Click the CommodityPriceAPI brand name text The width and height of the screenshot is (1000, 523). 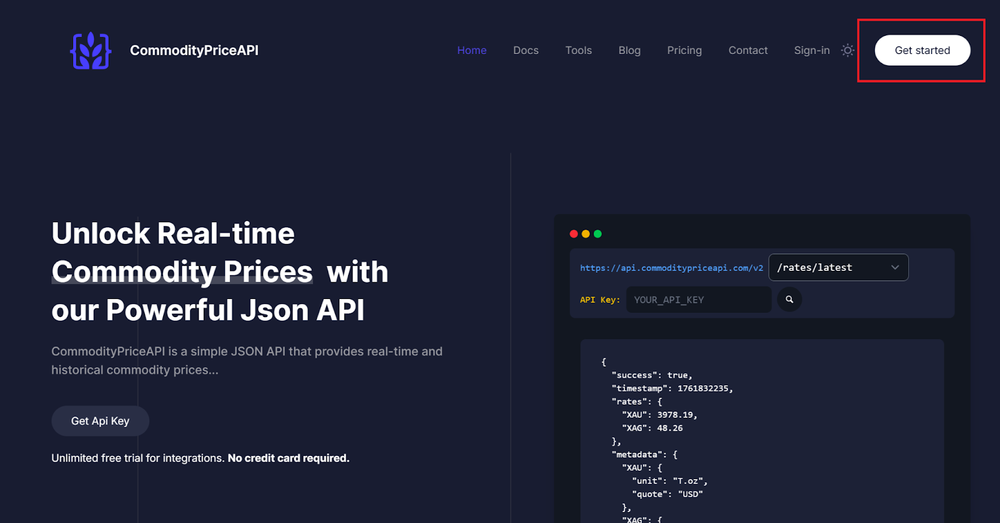(x=194, y=50)
